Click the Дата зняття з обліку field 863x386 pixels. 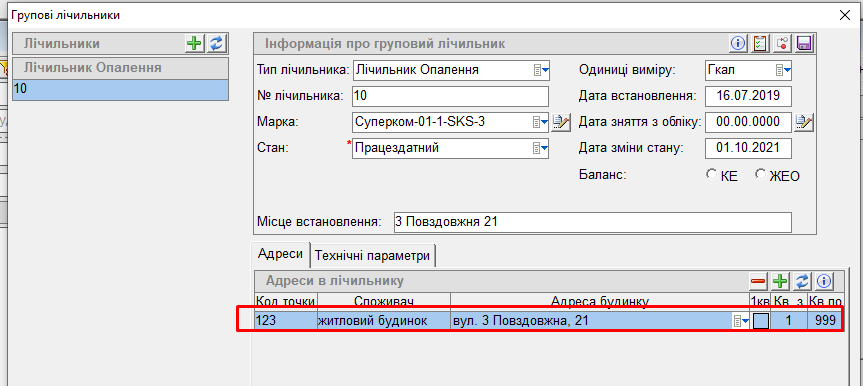click(x=748, y=122)
